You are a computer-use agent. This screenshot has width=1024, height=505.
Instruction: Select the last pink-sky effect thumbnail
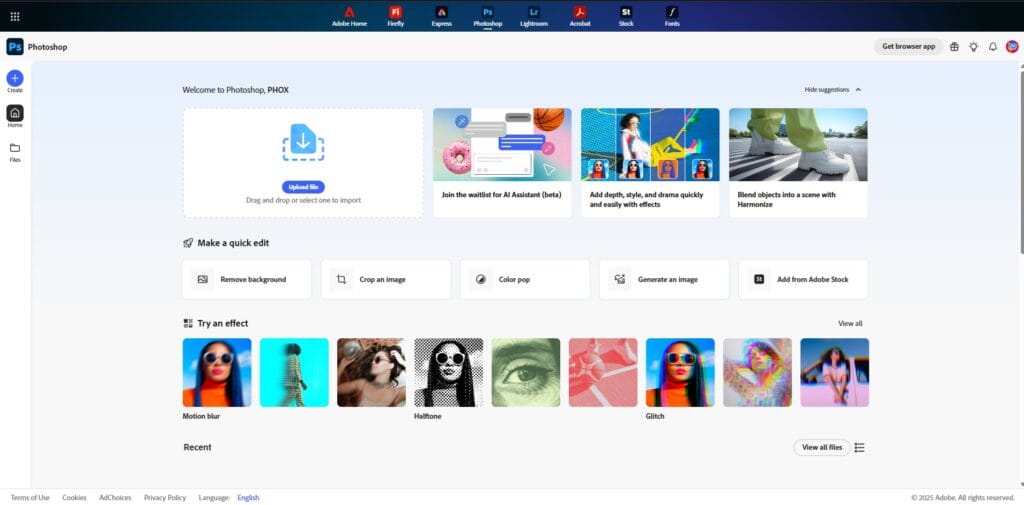835,372
